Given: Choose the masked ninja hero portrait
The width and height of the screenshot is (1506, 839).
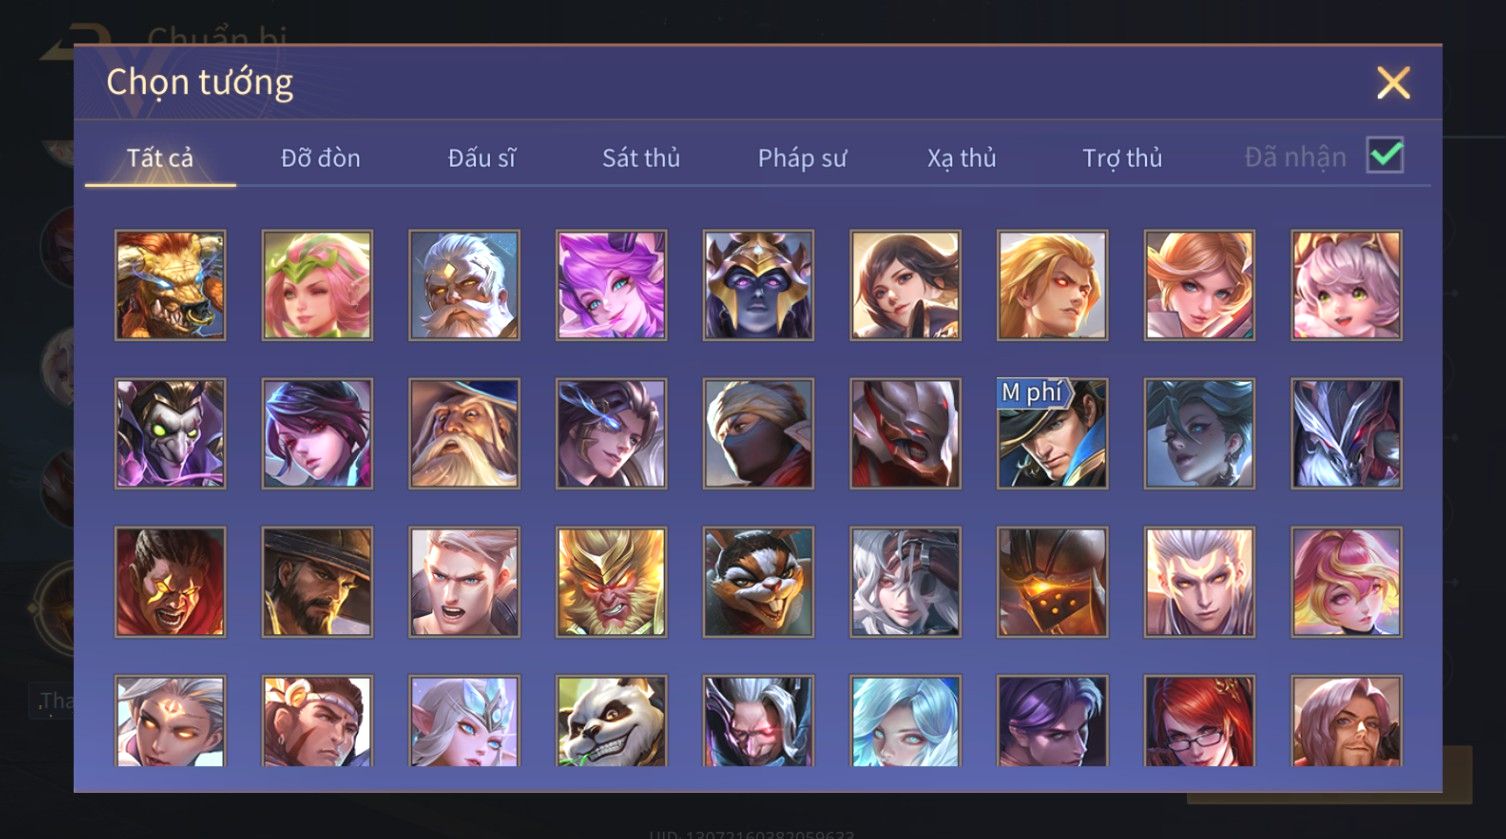Looking at the screenshot, I should point(758,433).
